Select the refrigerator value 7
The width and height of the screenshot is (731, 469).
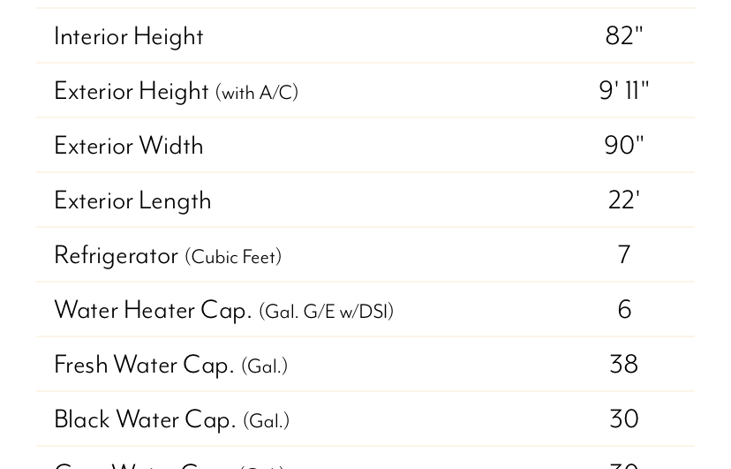tap(624, 255)
